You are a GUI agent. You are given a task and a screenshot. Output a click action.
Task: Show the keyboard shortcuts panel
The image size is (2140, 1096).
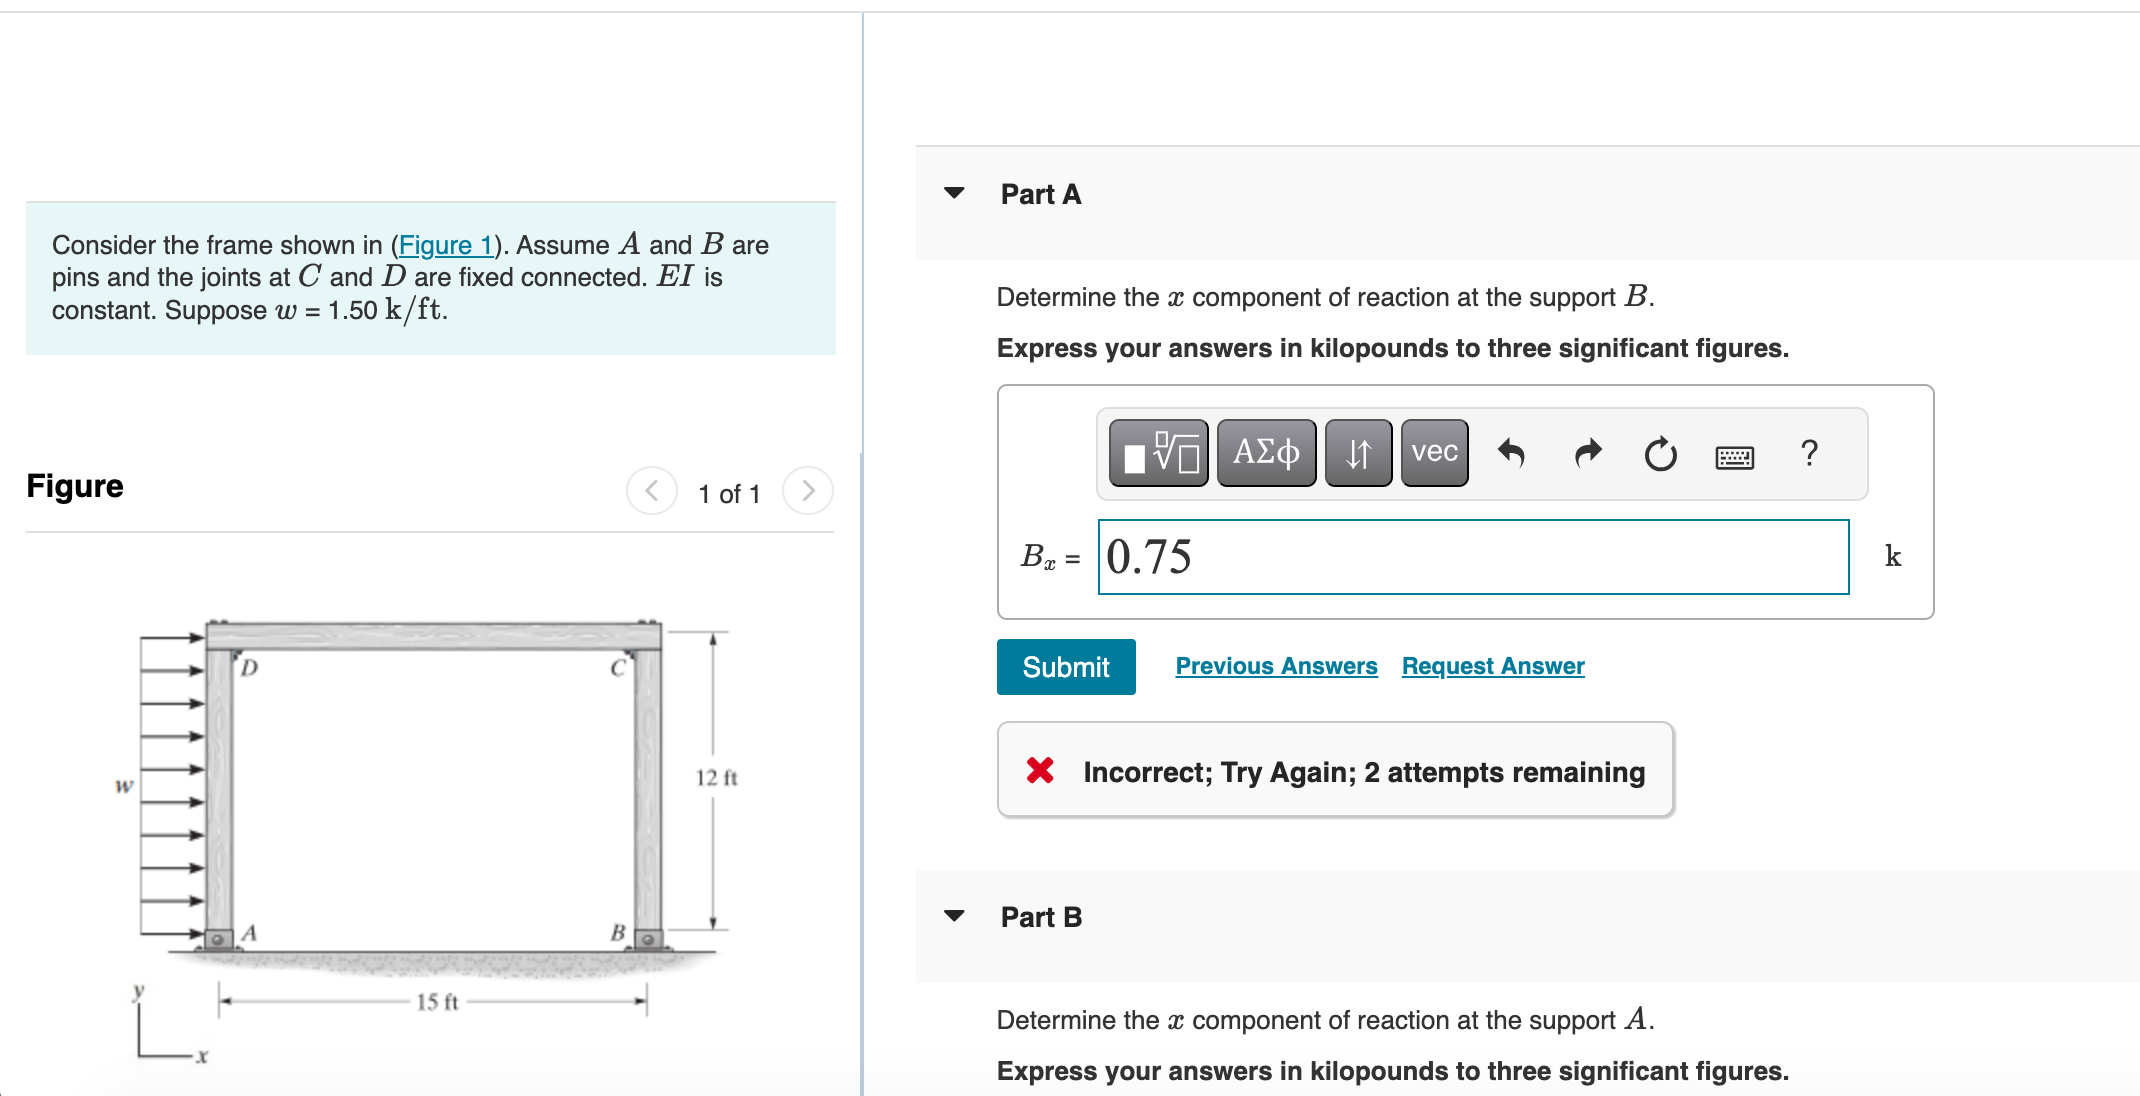(1735, 457)
